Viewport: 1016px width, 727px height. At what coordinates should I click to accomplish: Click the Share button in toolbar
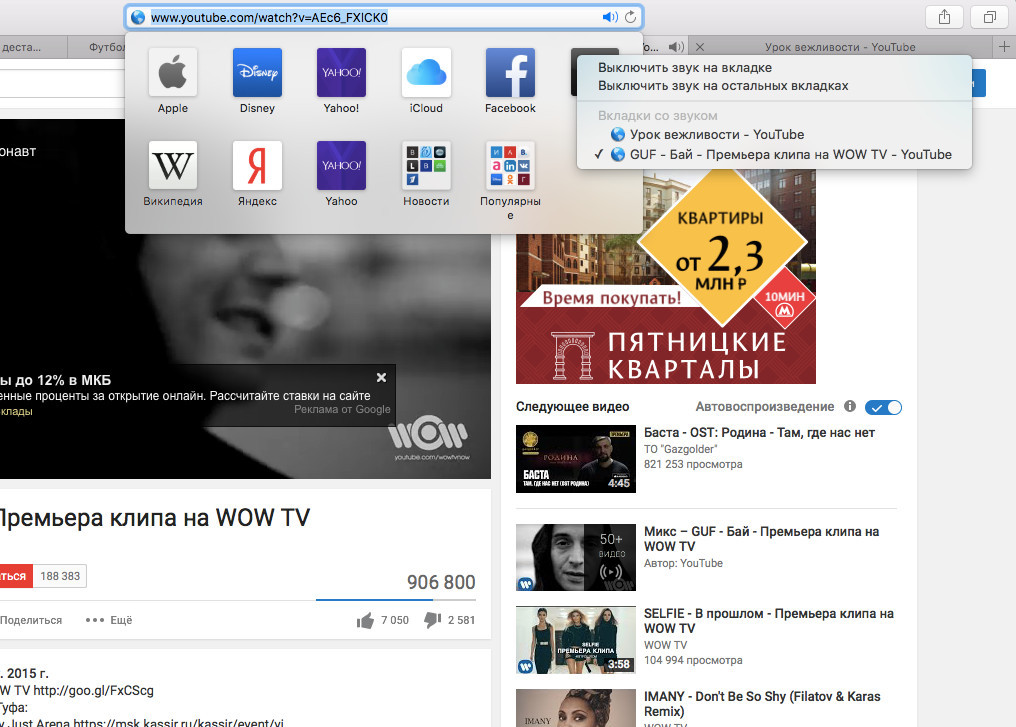pyautogui.click(x=943, y=17)
